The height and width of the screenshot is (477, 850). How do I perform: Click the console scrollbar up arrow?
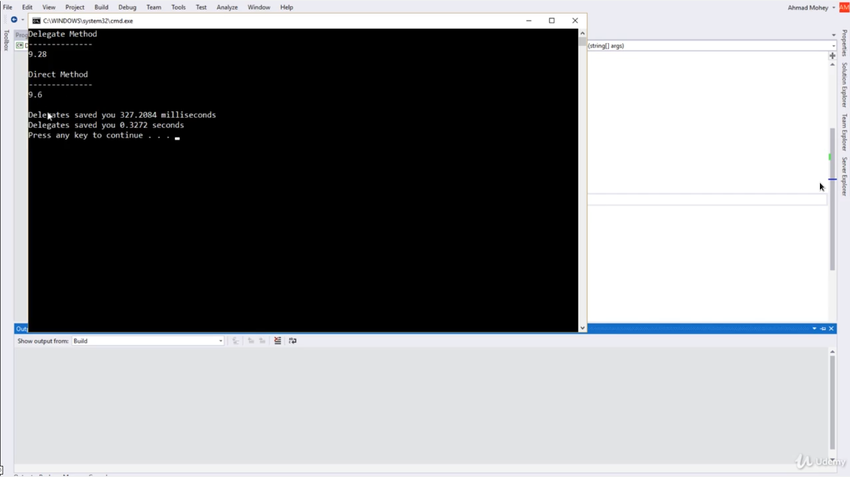pyautogui.click(x=583, y=33)
